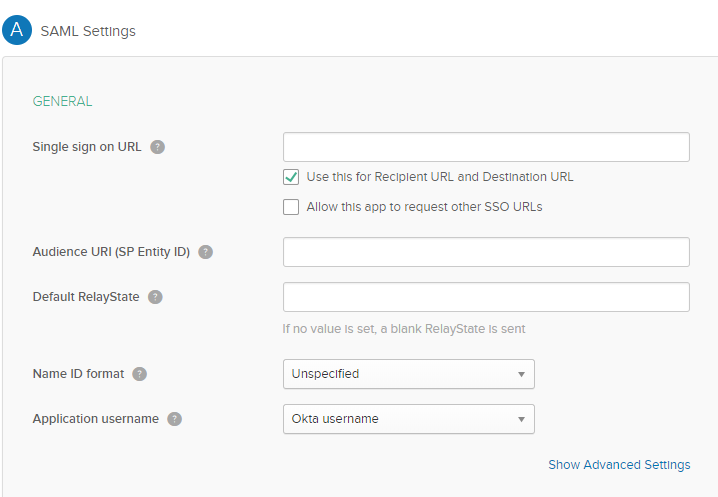Click the GENERAL section label
718x497 pixels.
point(62,101)
